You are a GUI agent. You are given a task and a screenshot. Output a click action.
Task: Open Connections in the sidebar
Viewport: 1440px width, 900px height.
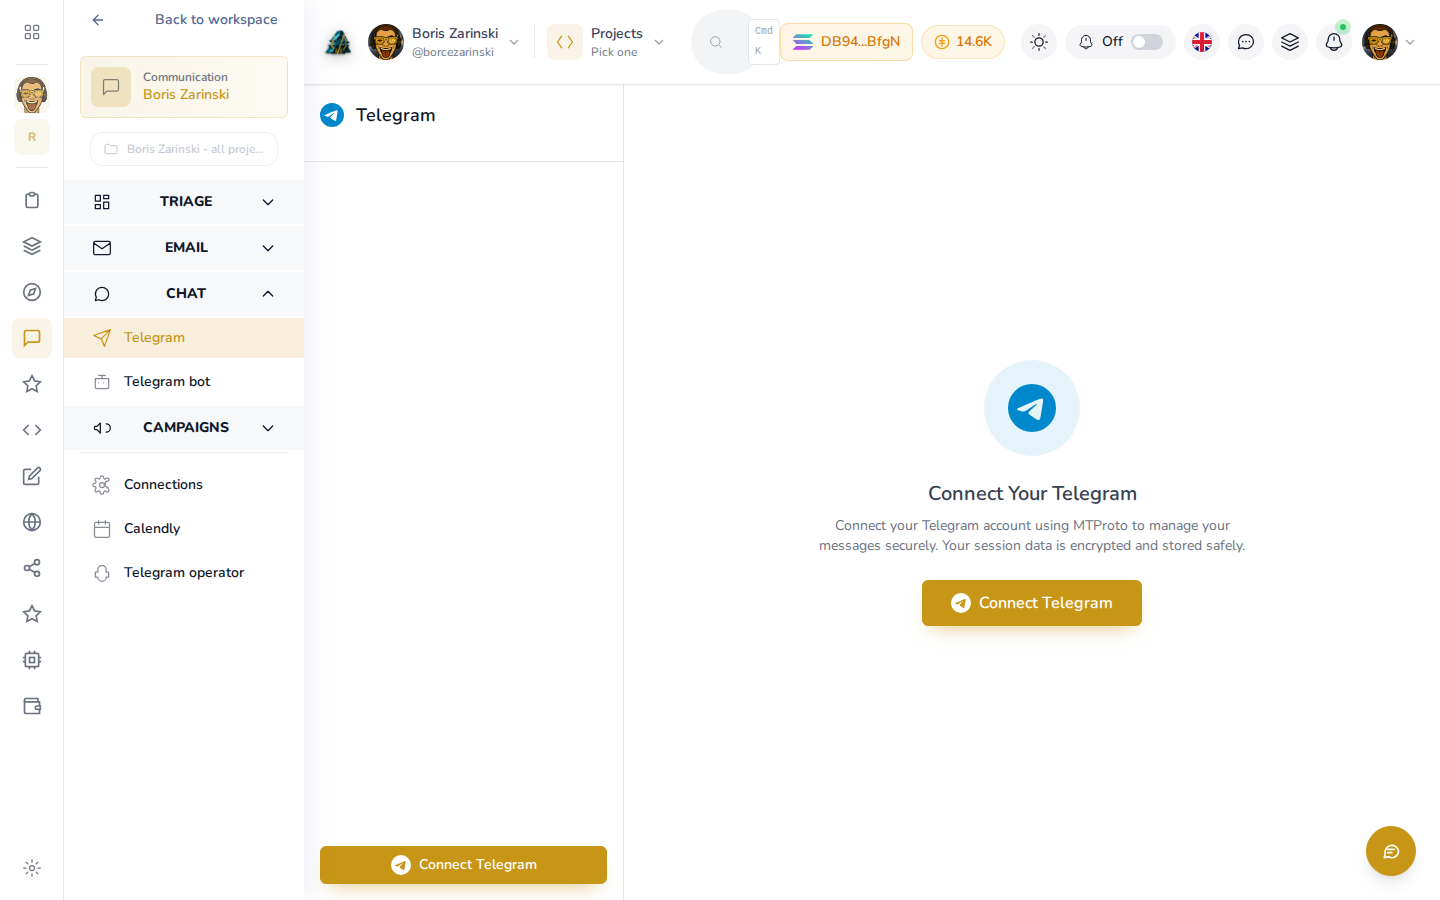[184, 485]
